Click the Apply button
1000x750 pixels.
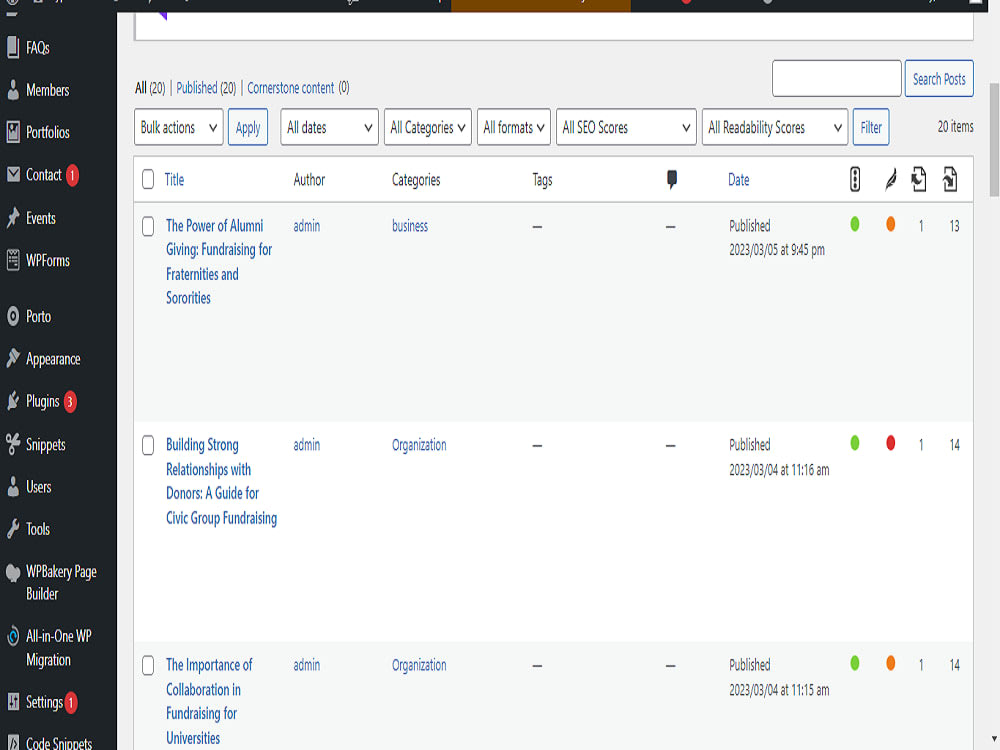pyautogui.click(x=247, y=127)
